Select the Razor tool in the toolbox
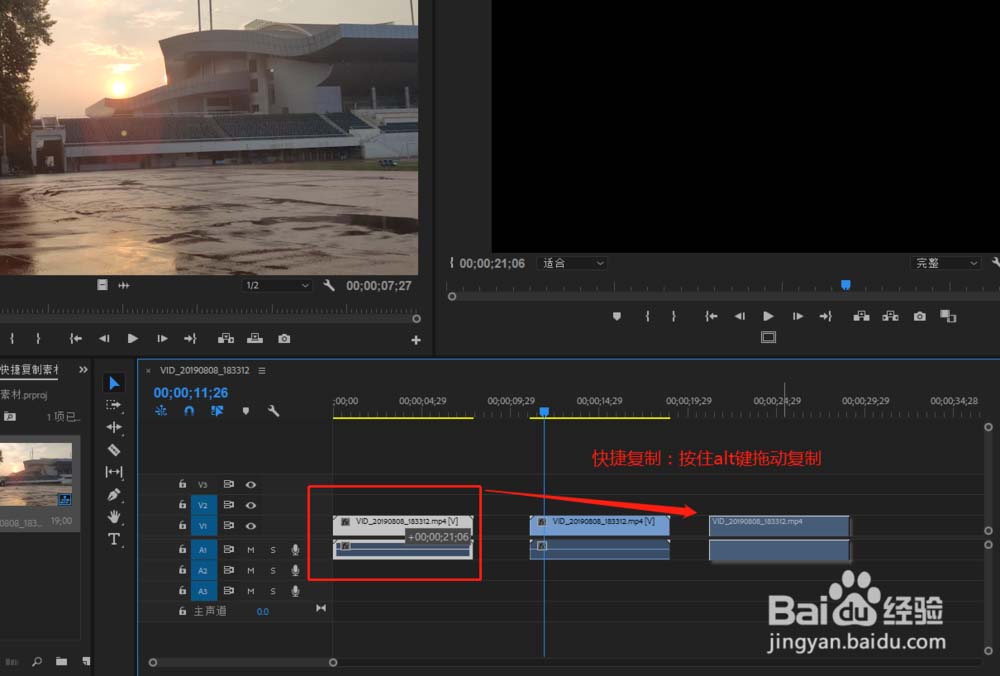The image size is (1000, 676). [114, 450]
